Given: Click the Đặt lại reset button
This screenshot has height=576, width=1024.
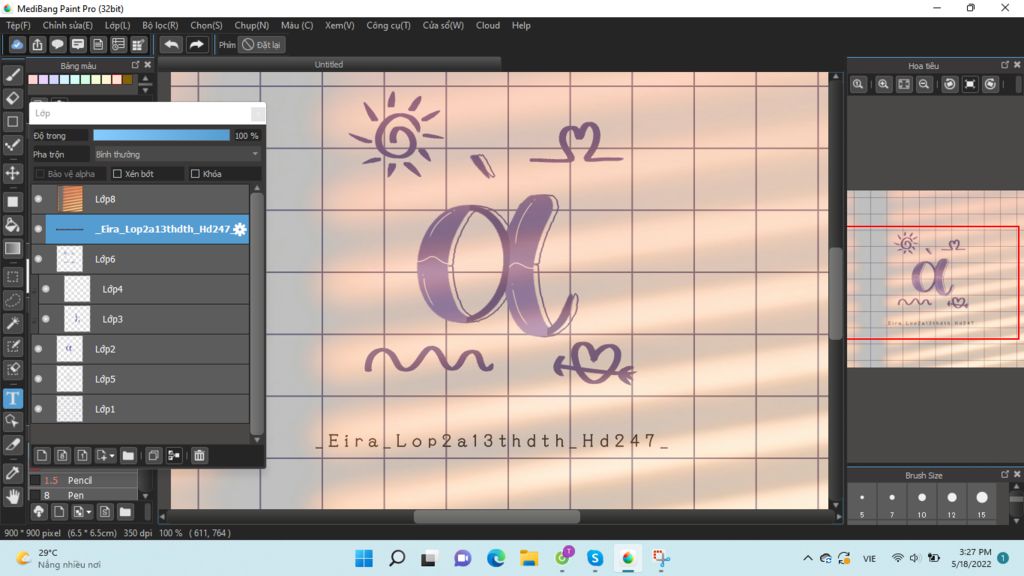Looking at the screenshot, I should [x=261, y=44].
